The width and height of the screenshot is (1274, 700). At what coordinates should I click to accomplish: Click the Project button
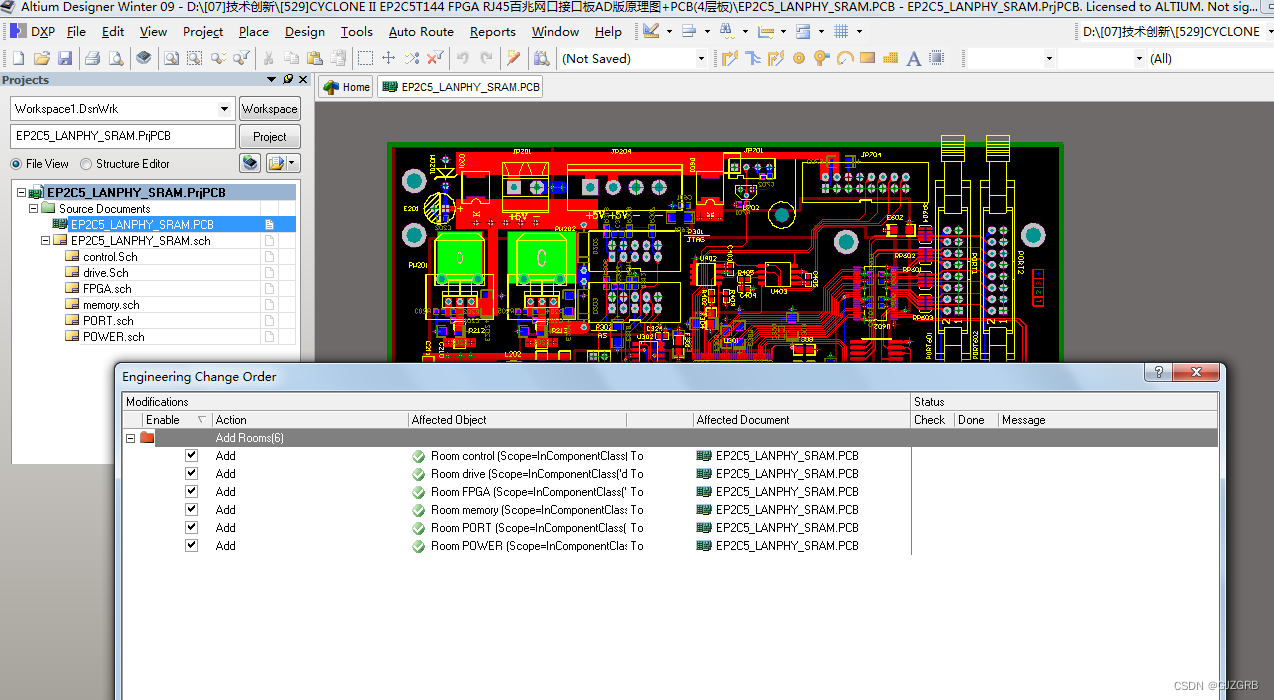pyautogui.click(x=269, y=136)
